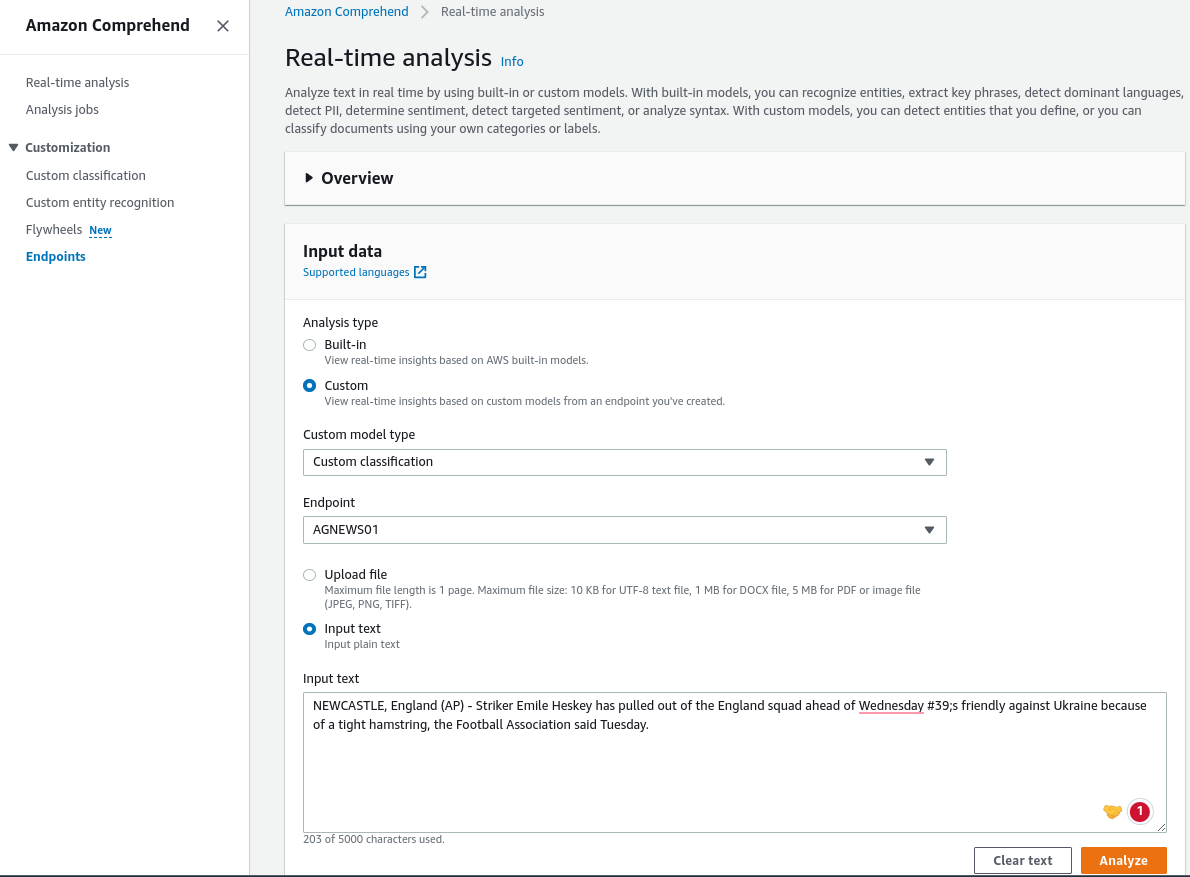The image size is (1190, 877).
Task: Click Amazon Comprehend breadcrumb link
Action: tap(347, 11)
